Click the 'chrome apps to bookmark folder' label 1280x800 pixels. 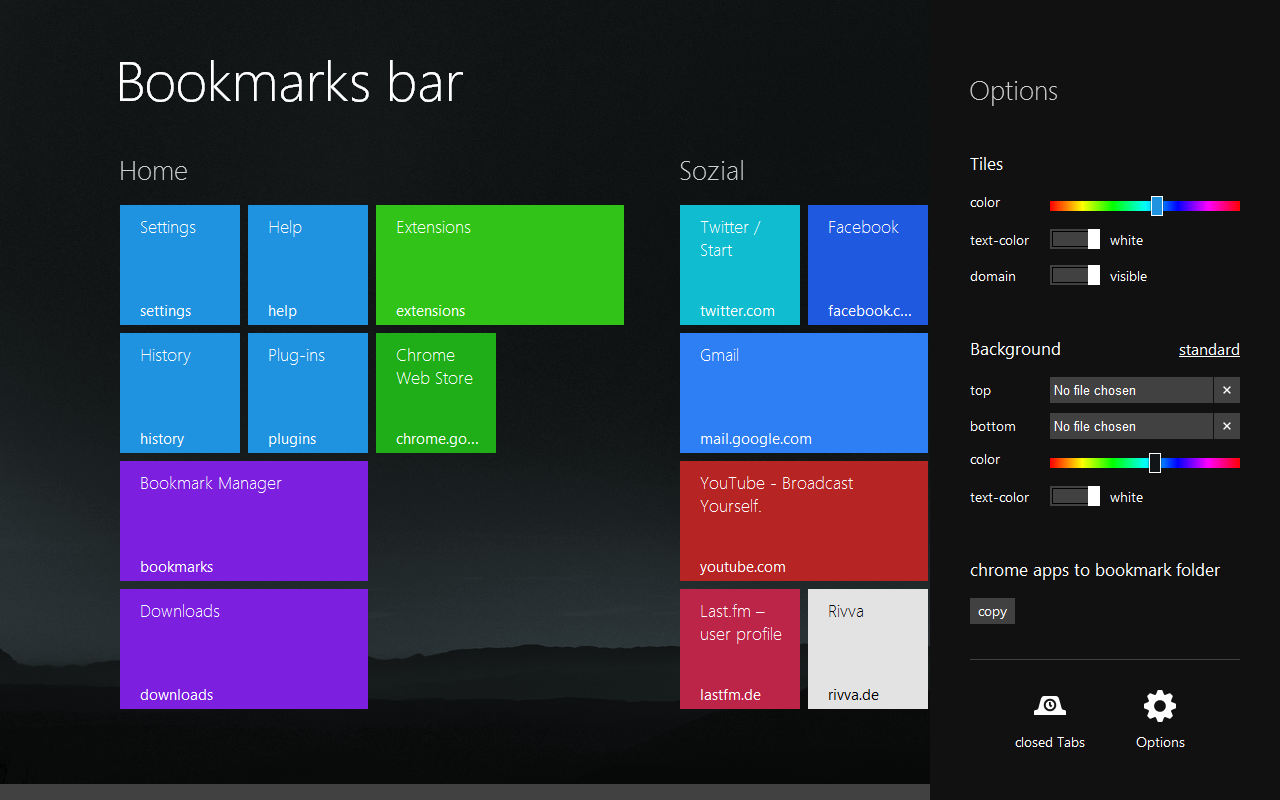1095,570
